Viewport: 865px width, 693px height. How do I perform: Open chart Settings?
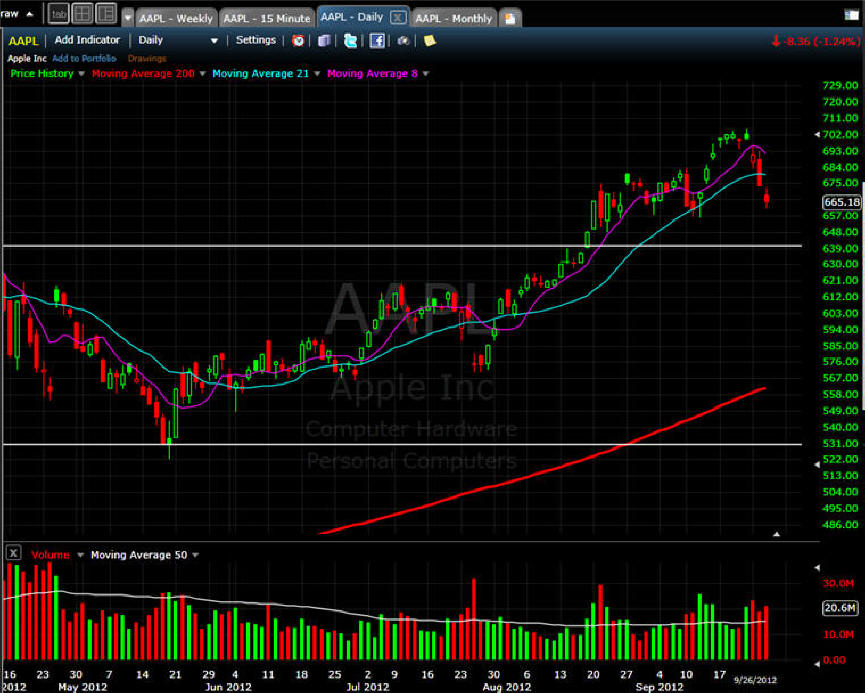pos(256,40)
